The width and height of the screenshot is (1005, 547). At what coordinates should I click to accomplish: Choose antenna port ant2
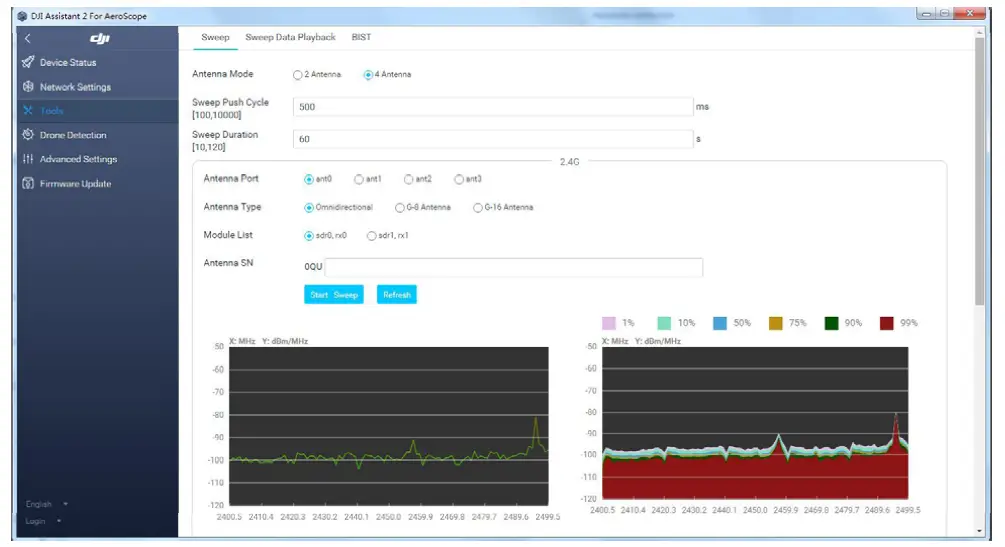pyautogui.click(x=409, y=180)
